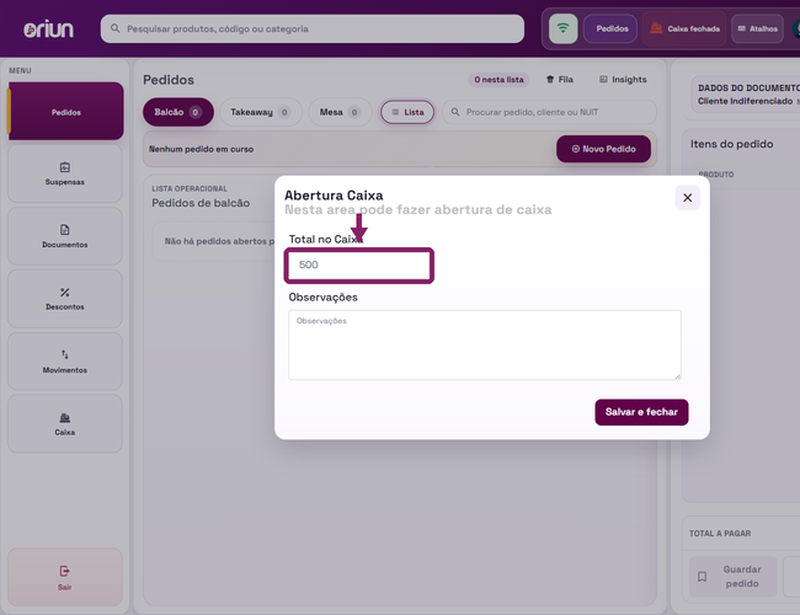The width and height of the screenshot is (800, 615).
Task: Open the Descontos percent icon
Action: 65,292
